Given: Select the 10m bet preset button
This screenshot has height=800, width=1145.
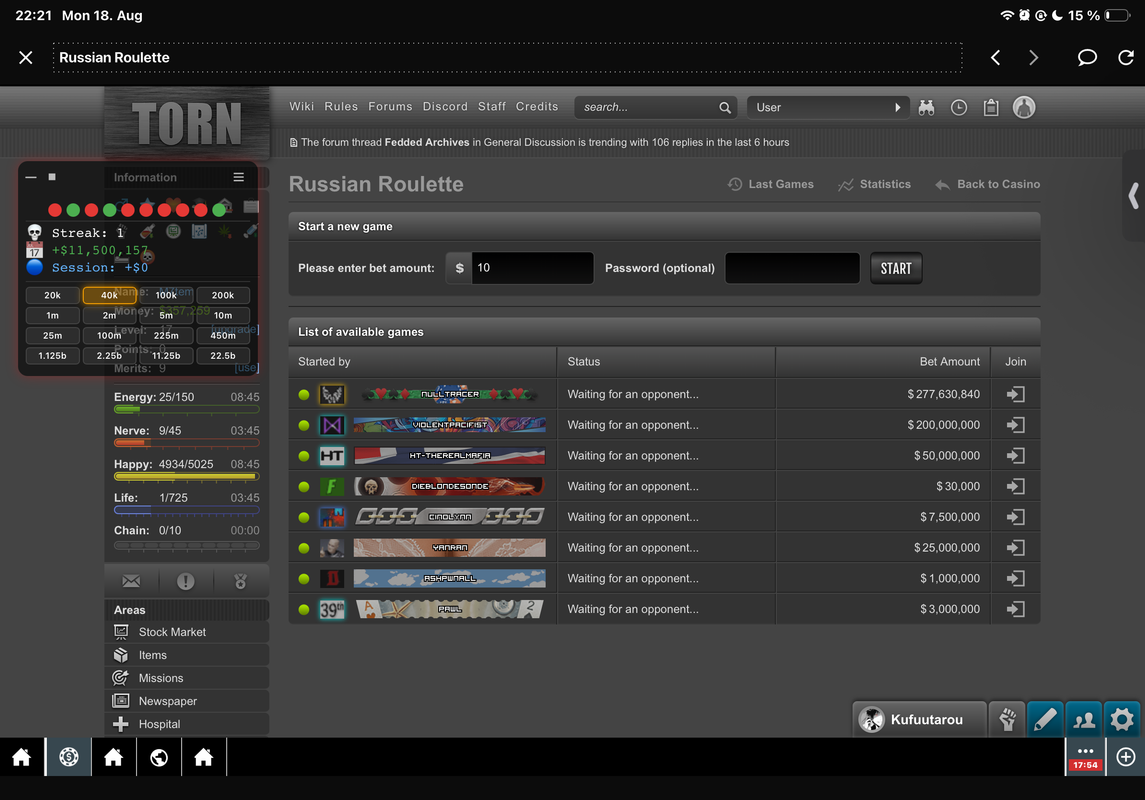Looking at the screenshot, I should [x=223, y=315].
